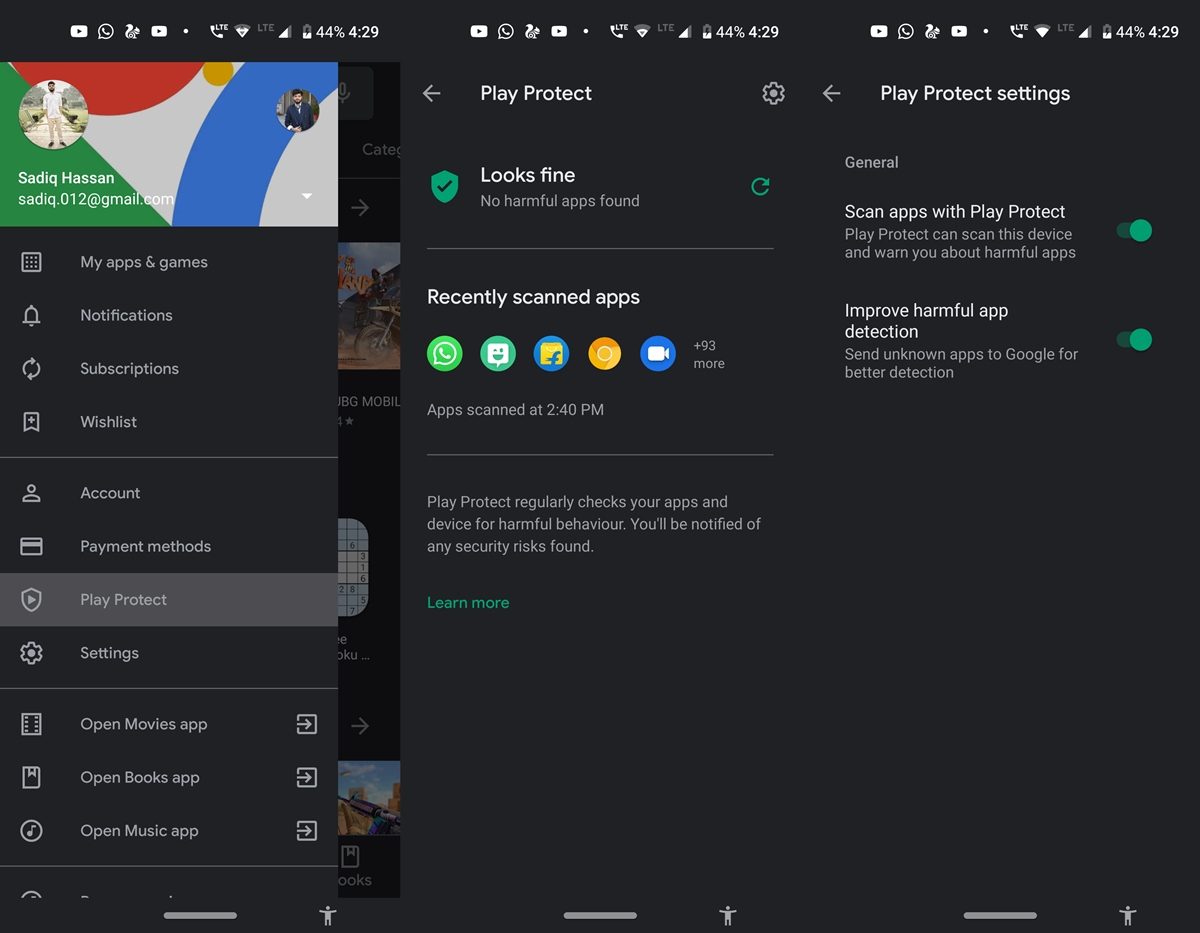Tap the Account person icon
Screen dimensions: 1200x933
[31, 493]
